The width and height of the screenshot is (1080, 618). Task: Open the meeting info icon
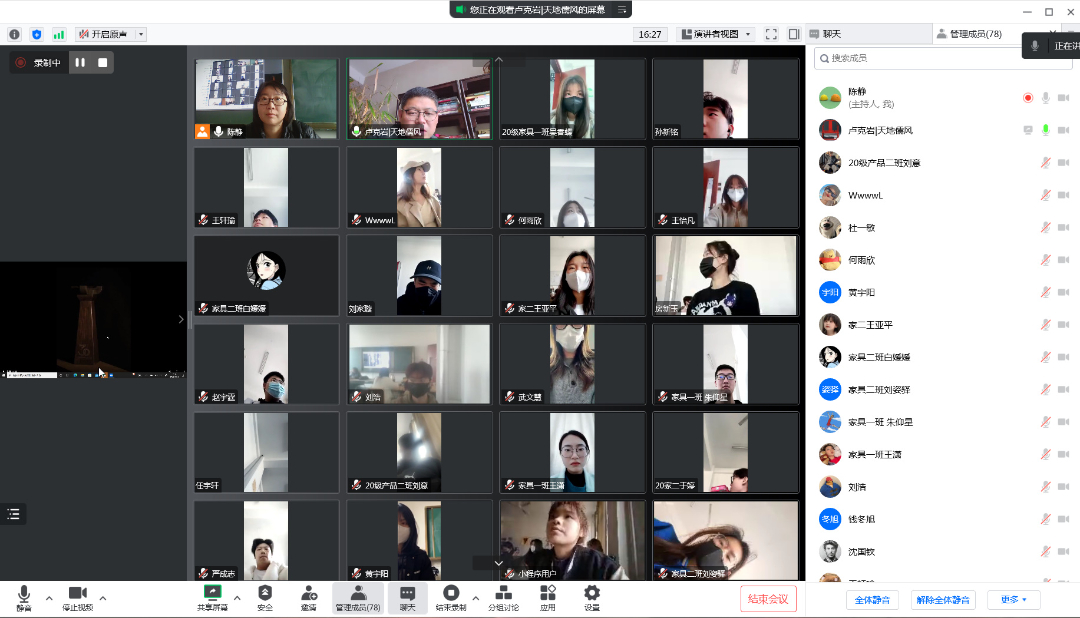(x=14, y=34)
